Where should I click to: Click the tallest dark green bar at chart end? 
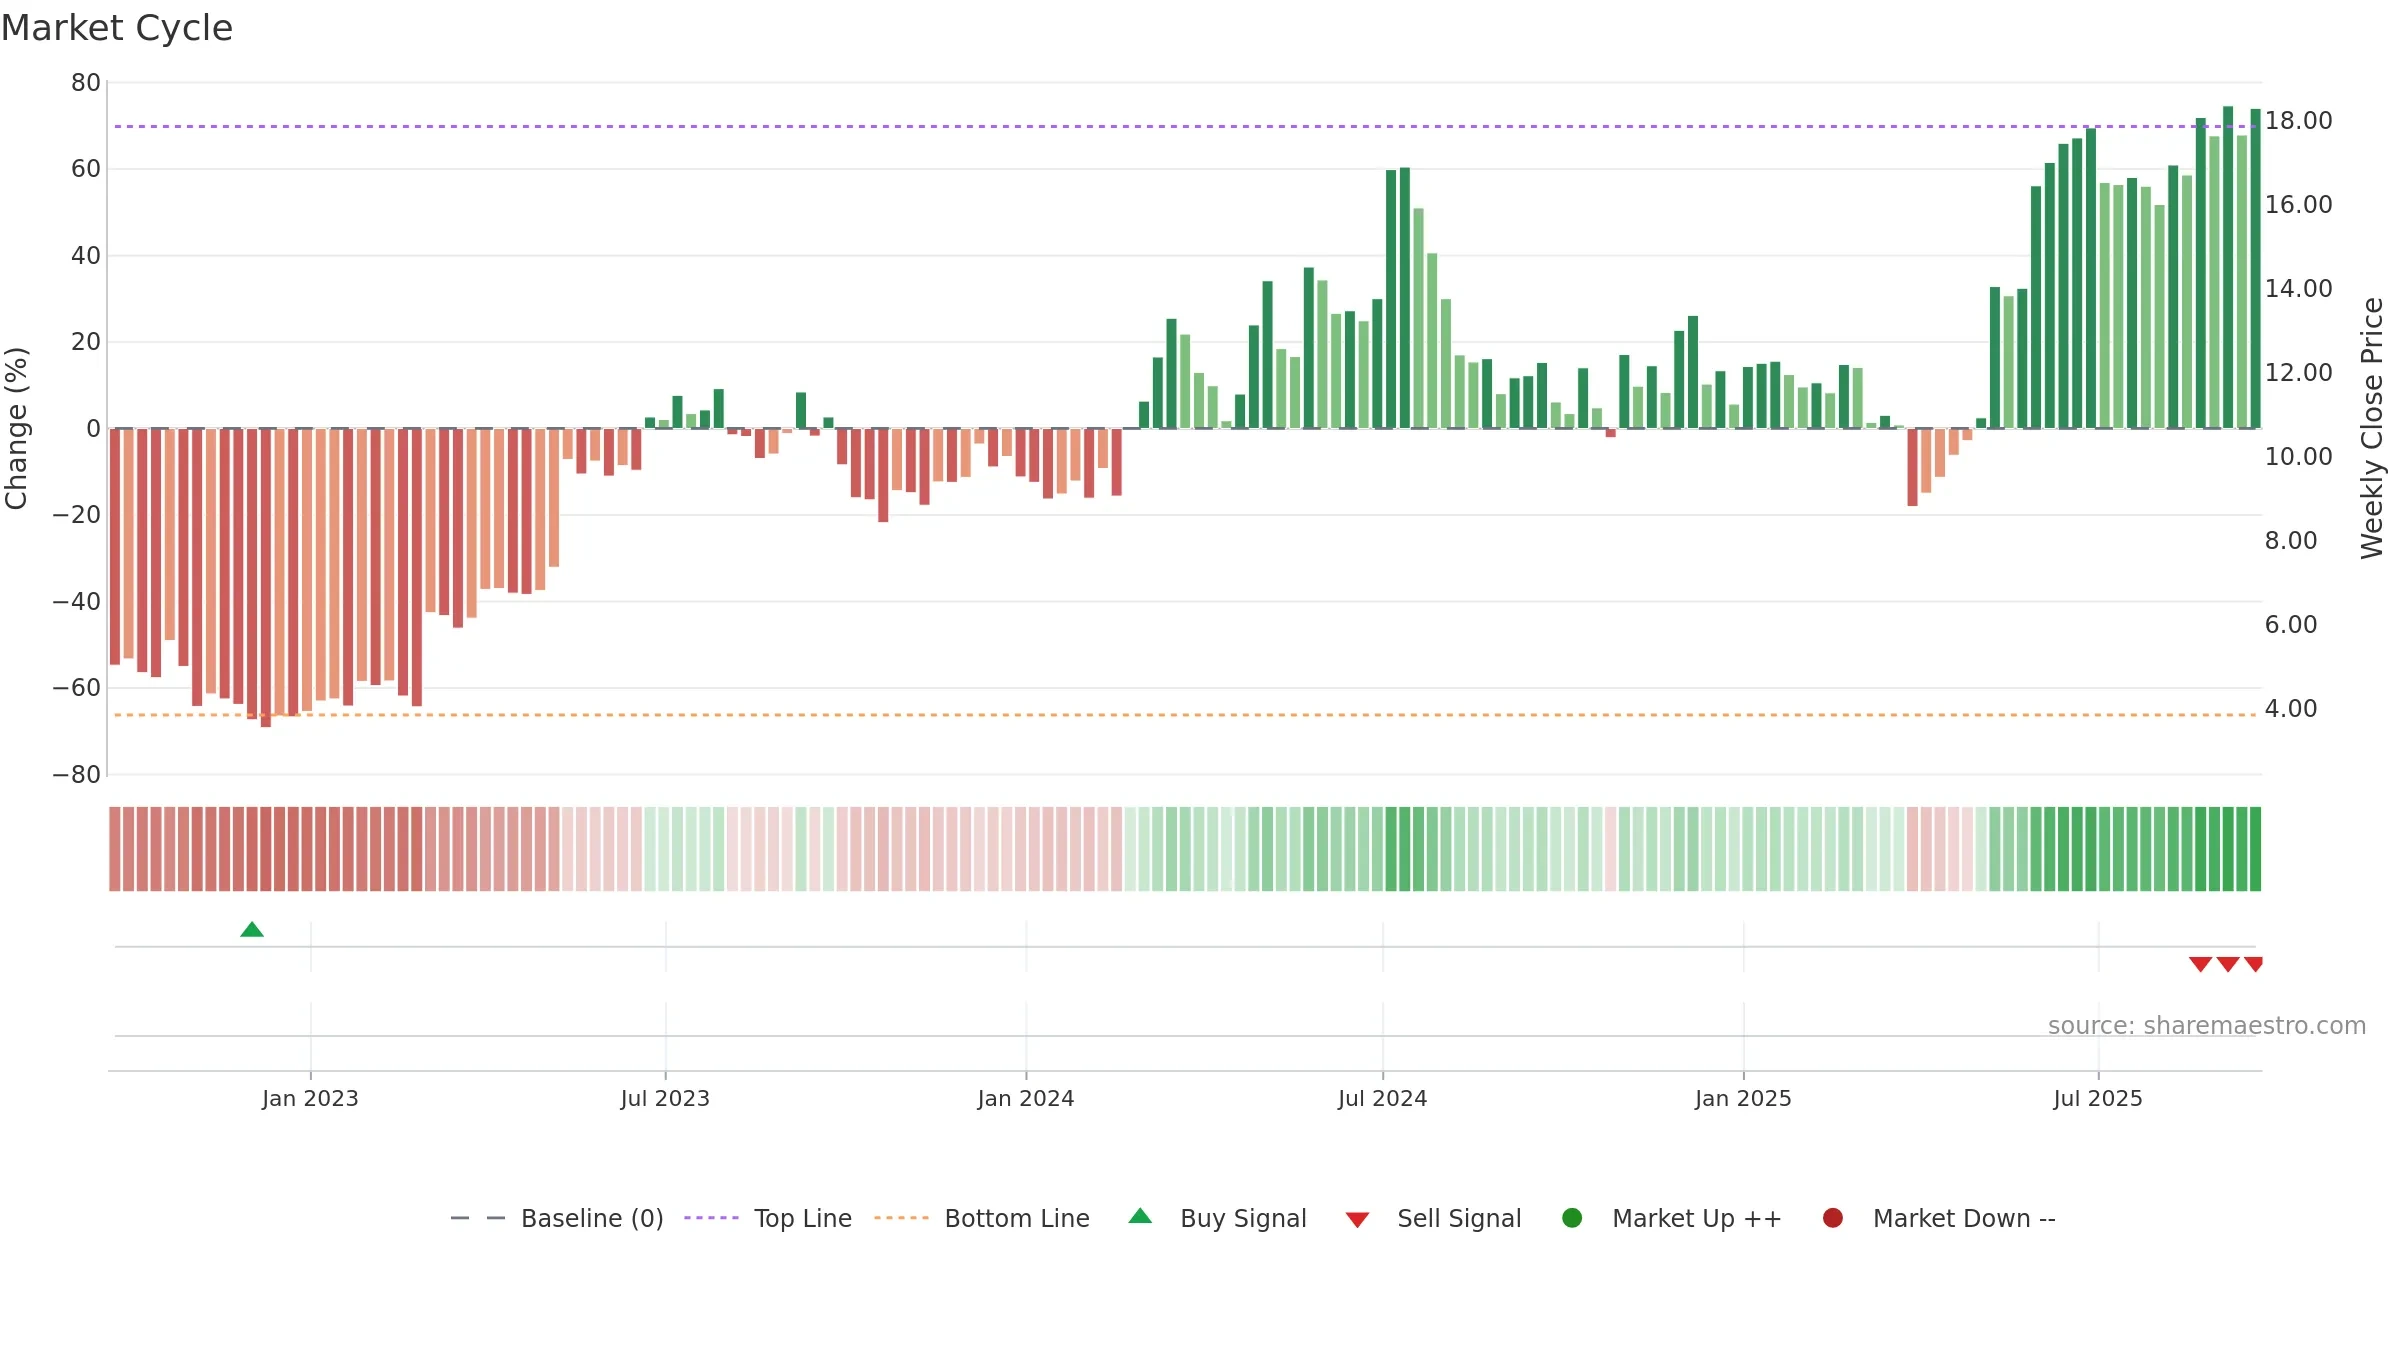coord(2228,267)
